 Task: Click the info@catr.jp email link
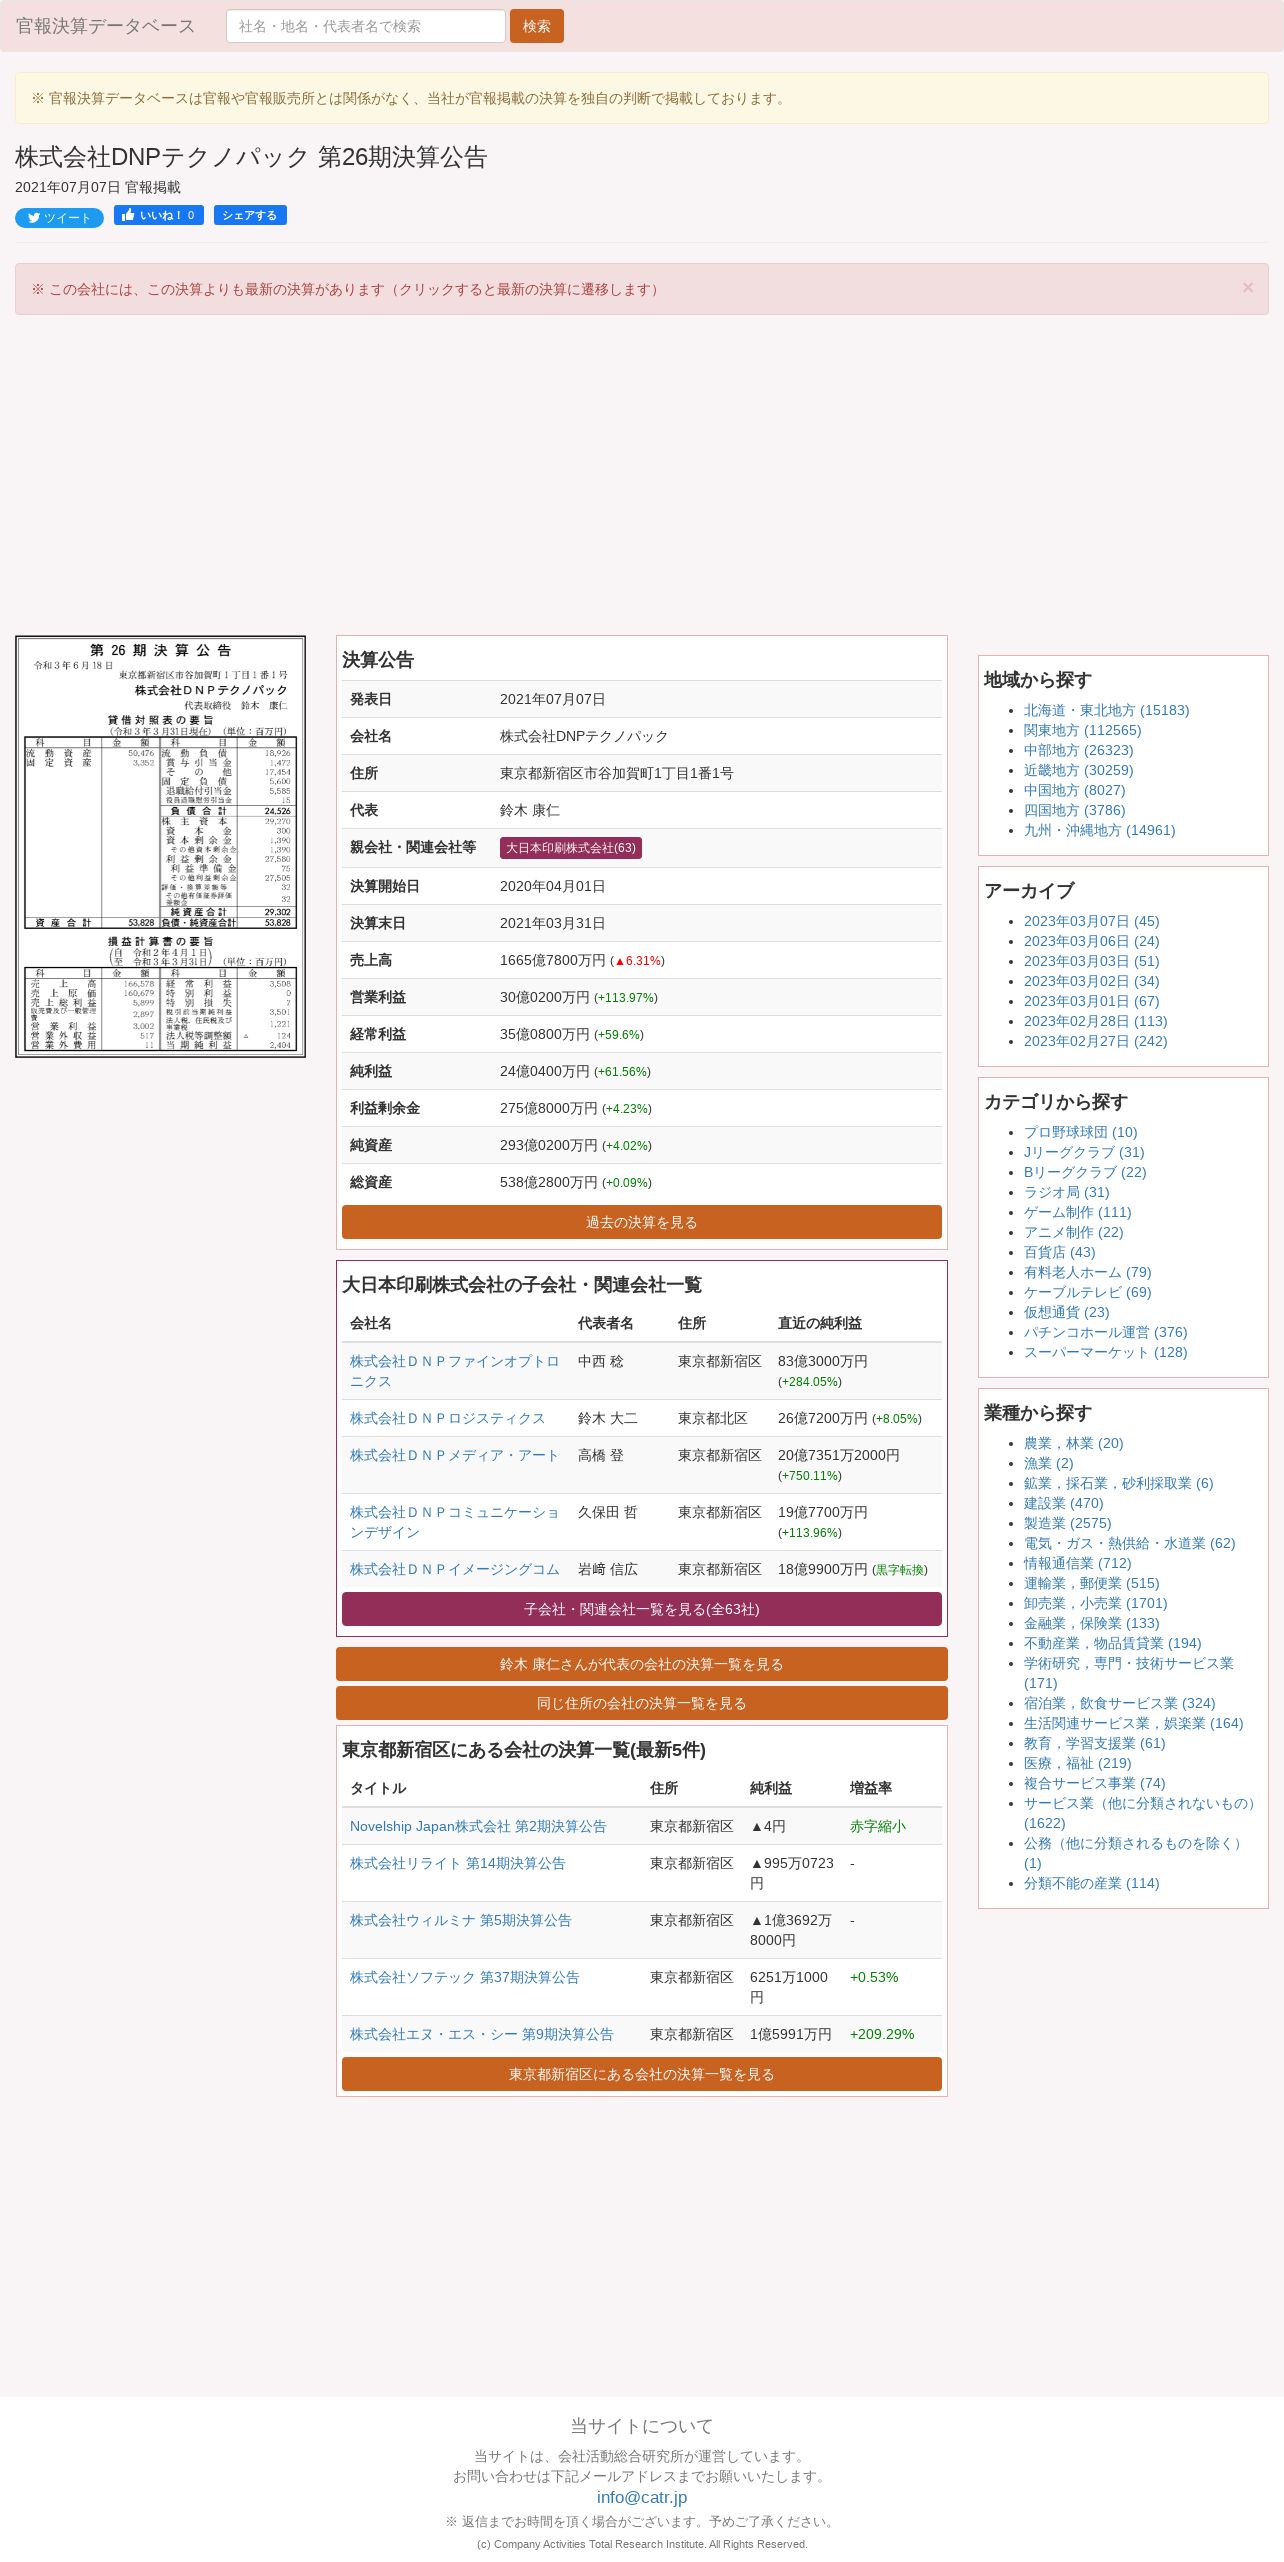point(642,2497)
